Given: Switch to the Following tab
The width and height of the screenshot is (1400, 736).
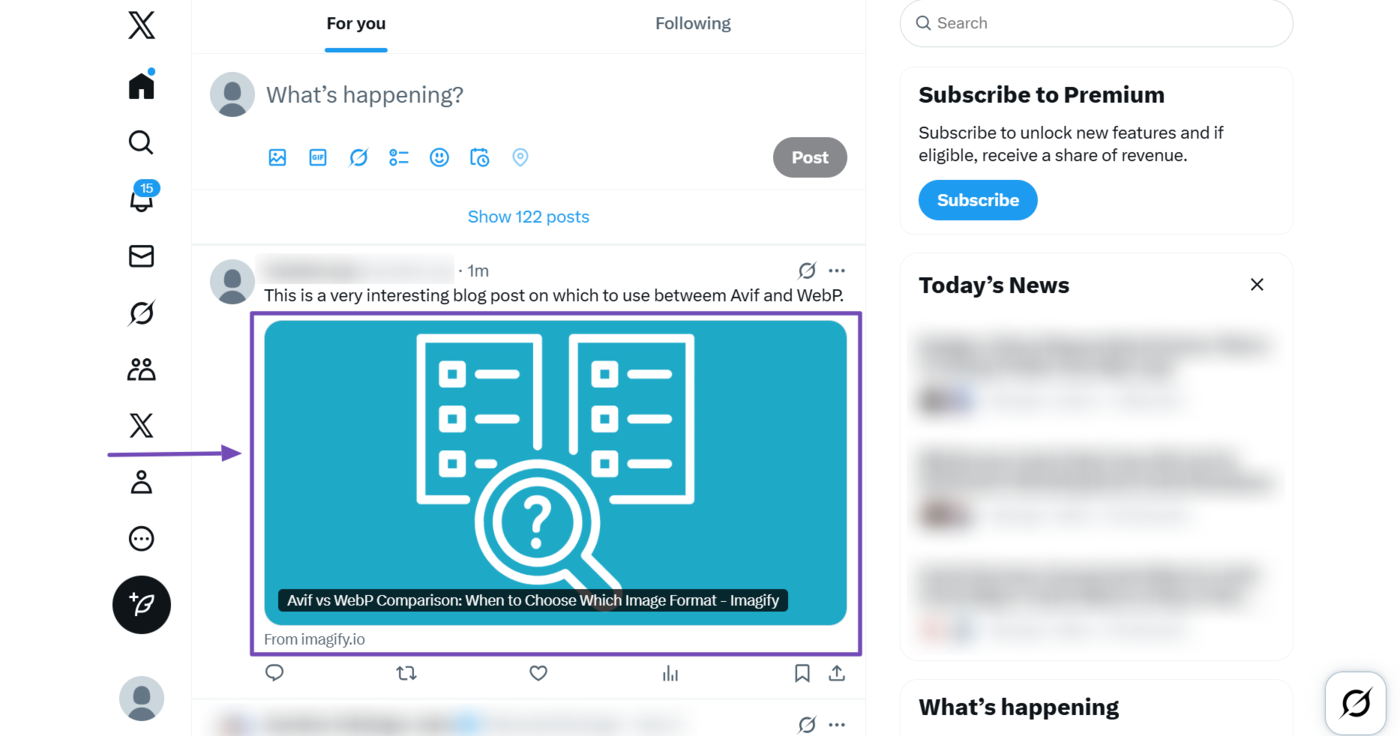Looking at the screenshot, I should pos(692,22).
